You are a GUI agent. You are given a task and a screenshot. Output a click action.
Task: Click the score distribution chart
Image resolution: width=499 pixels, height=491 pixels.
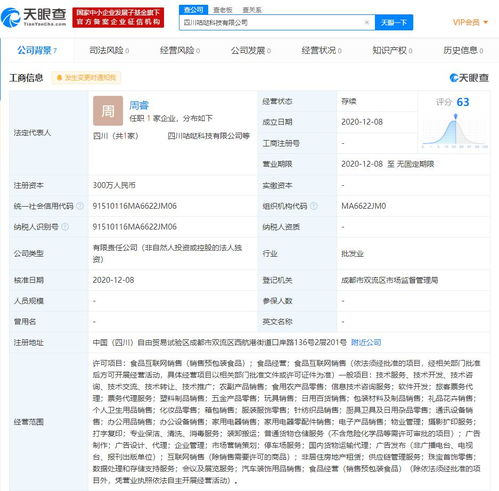455,131
